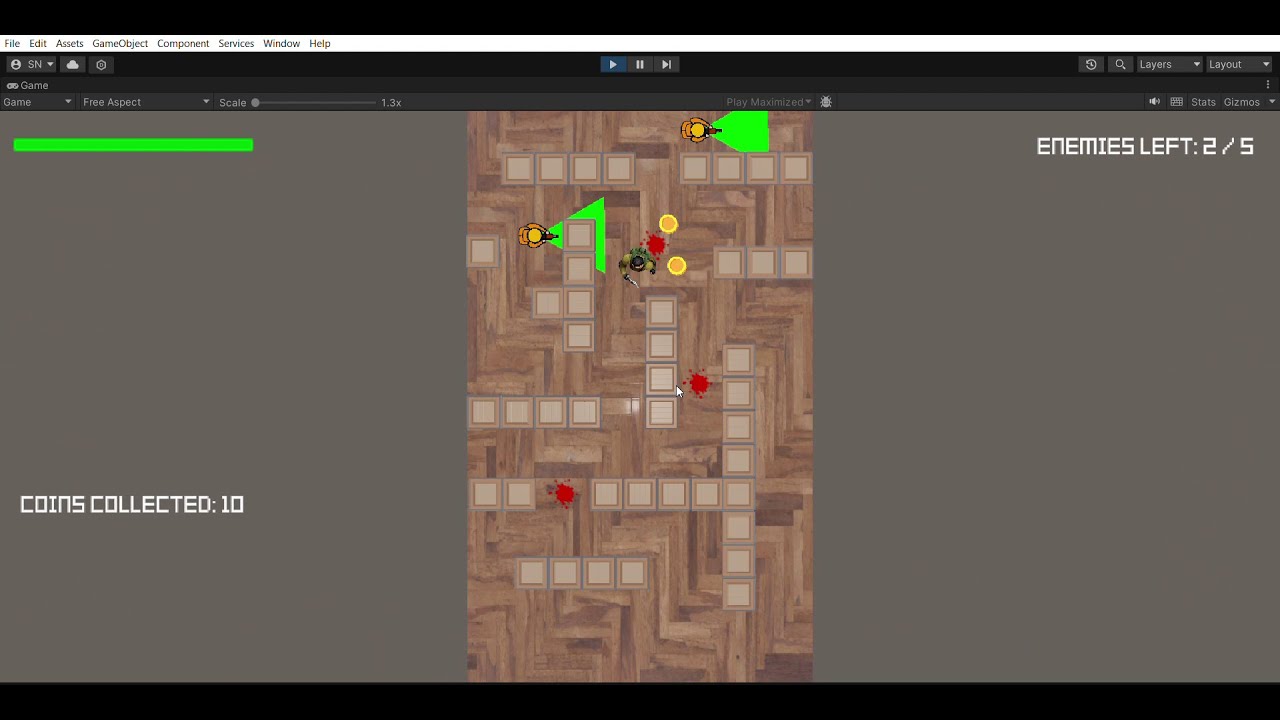
Task: Pause the running game
Action: (x=640, y=64)
